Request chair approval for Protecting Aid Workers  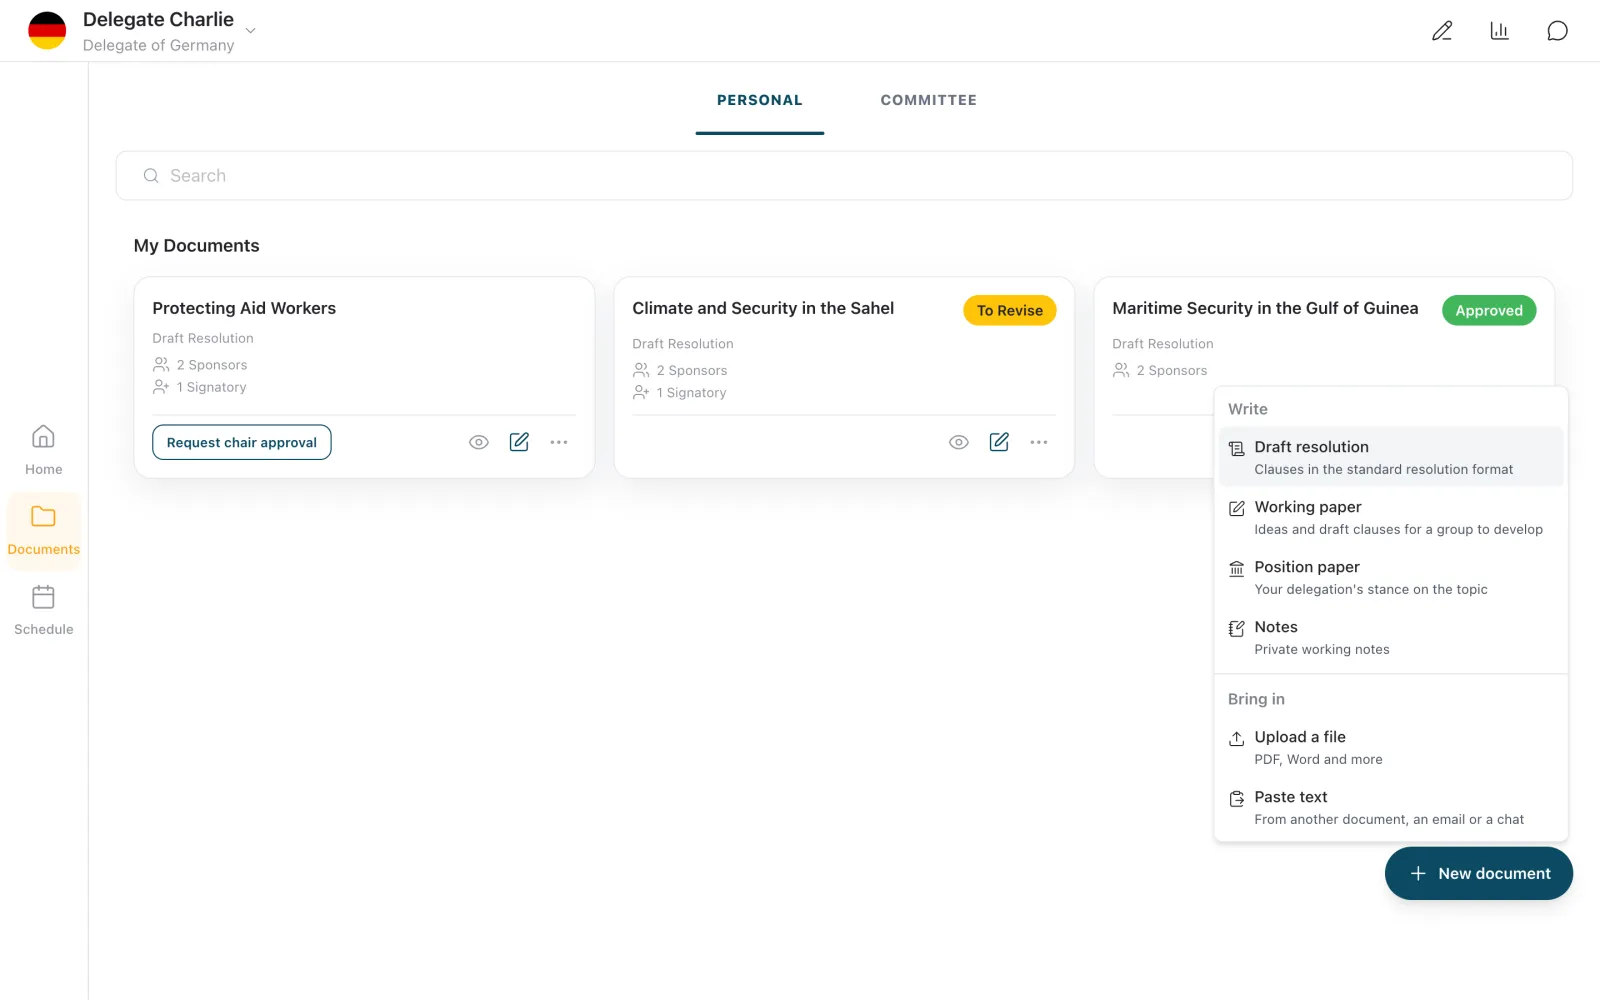tap(242, 442)
